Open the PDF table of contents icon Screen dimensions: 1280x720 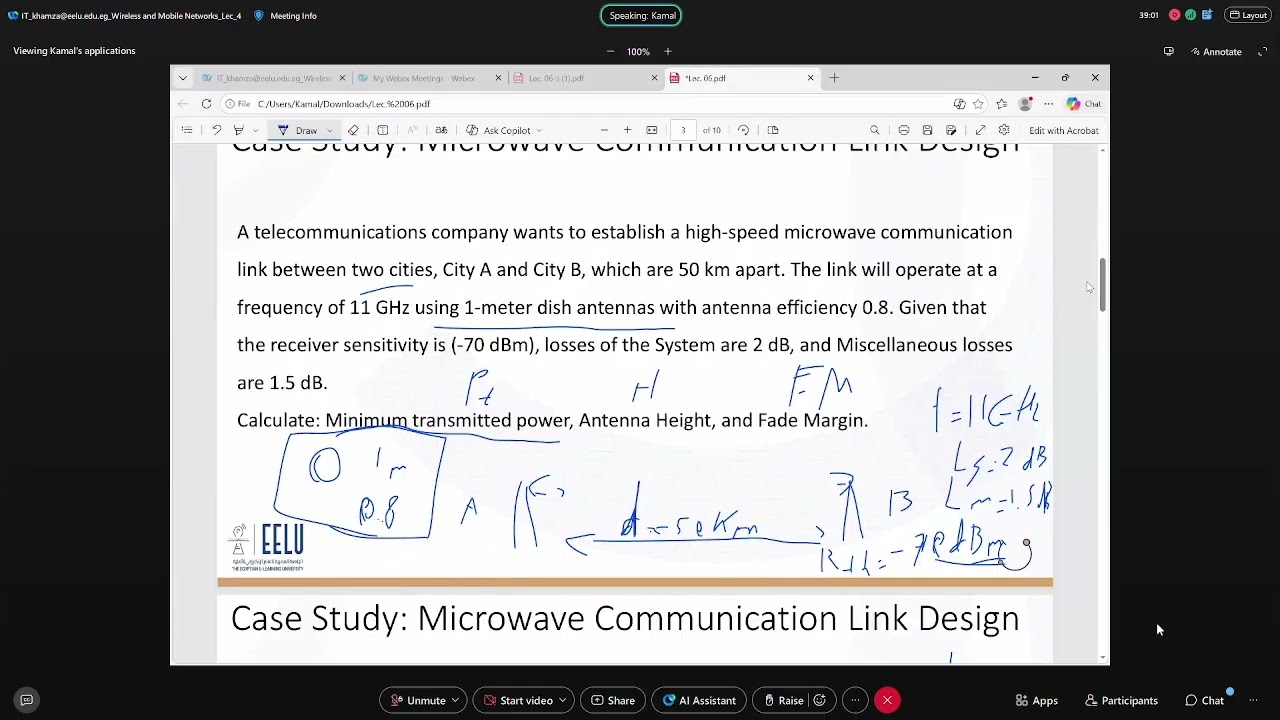(187, 130)
